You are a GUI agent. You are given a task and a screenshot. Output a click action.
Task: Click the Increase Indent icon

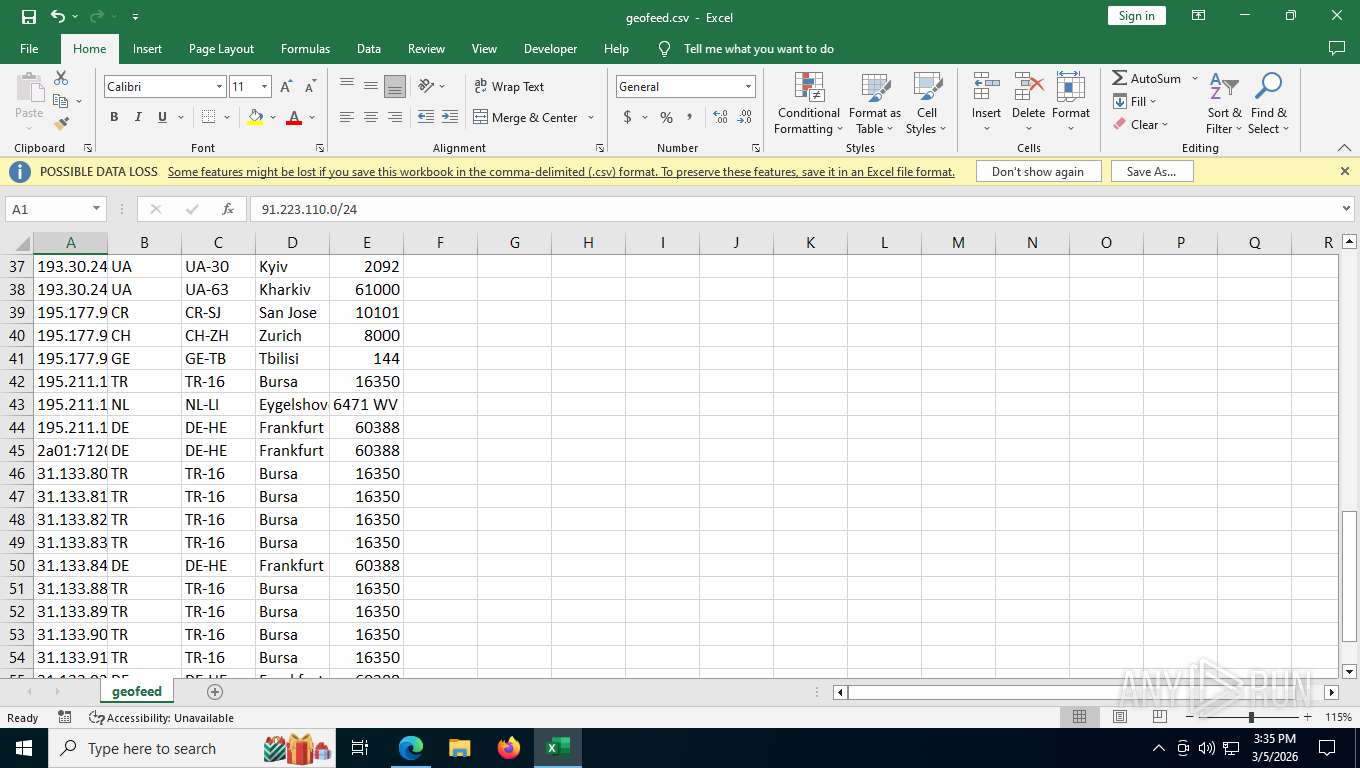450,117
